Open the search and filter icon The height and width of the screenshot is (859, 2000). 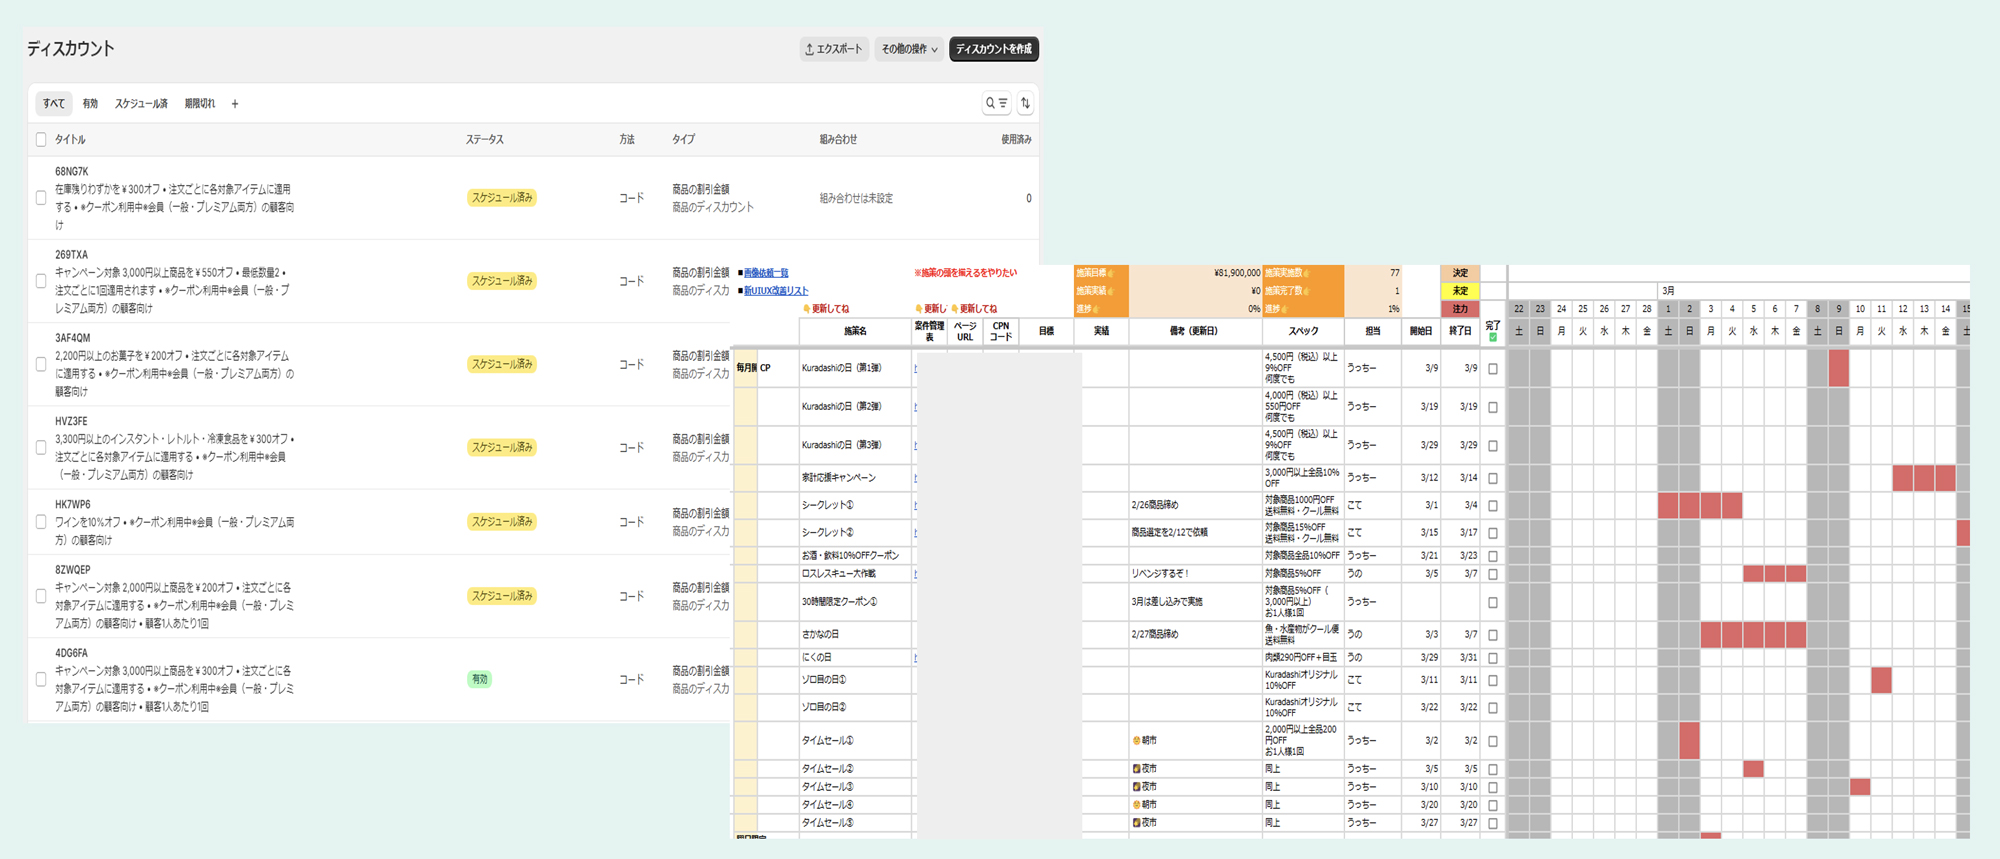click(x=996, y=103)
